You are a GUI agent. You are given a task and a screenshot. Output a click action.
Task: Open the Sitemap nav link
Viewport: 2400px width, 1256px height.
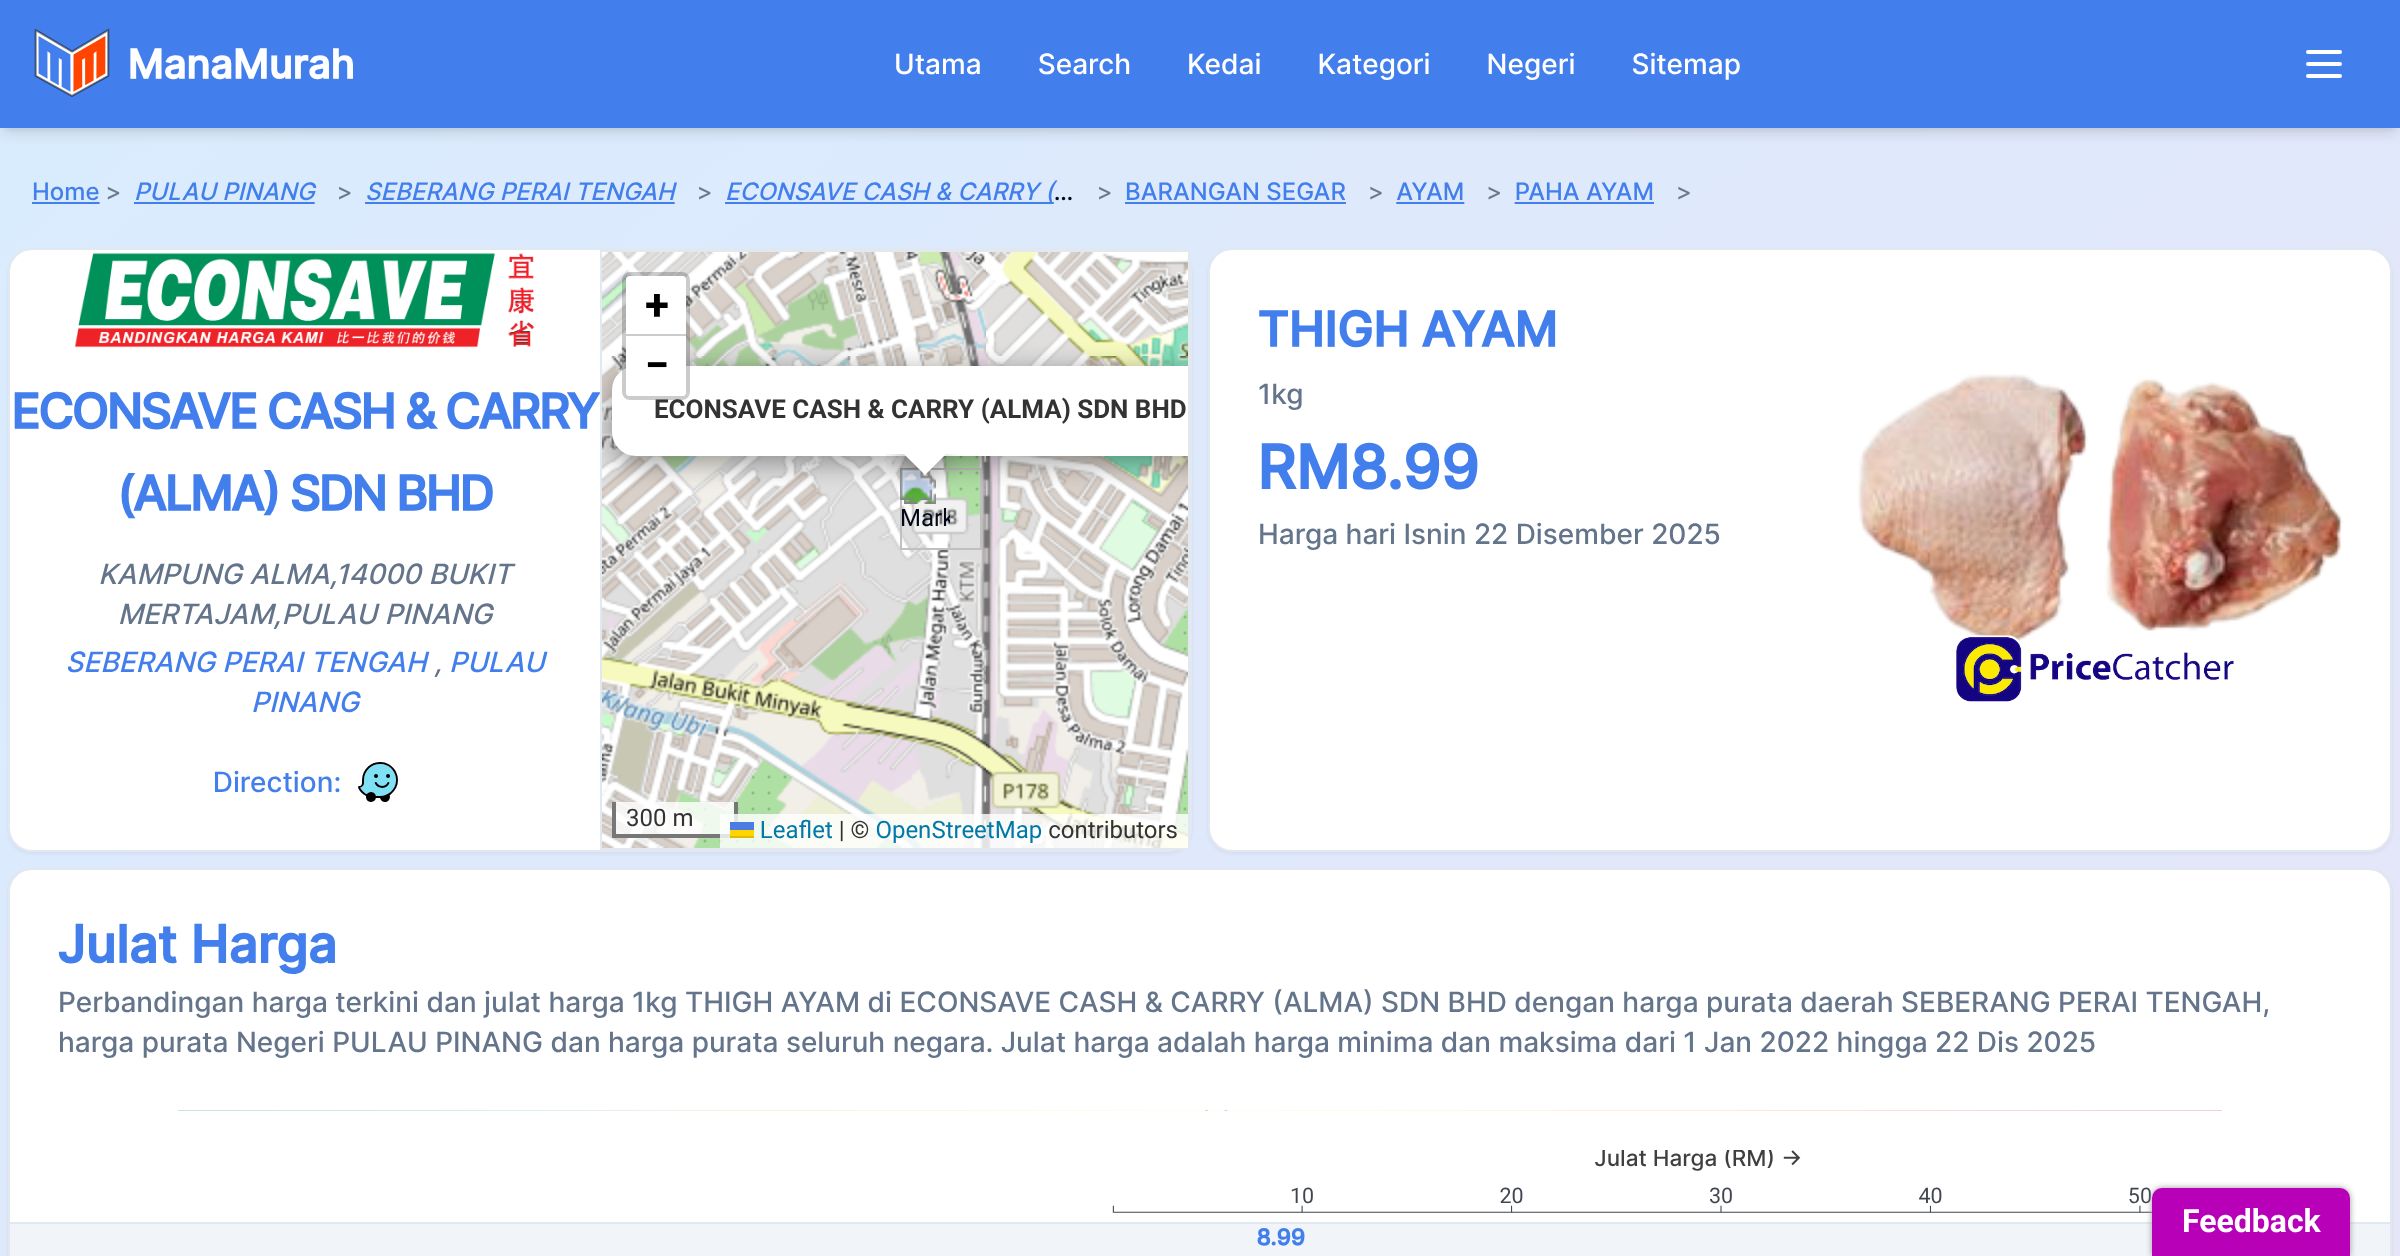click(1685, 64)
